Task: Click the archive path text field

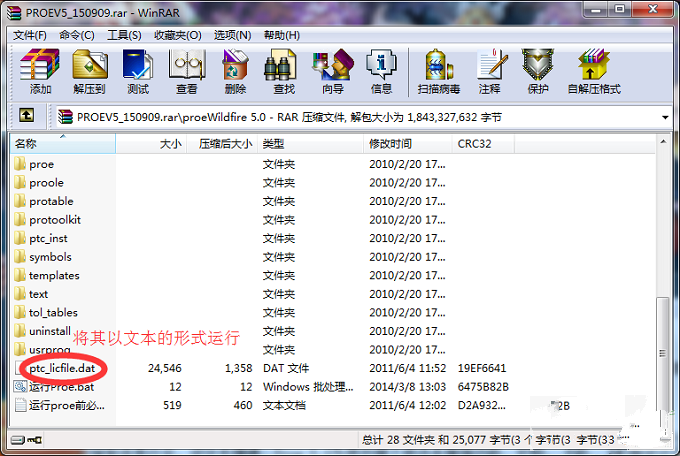Action: [358, 117]
